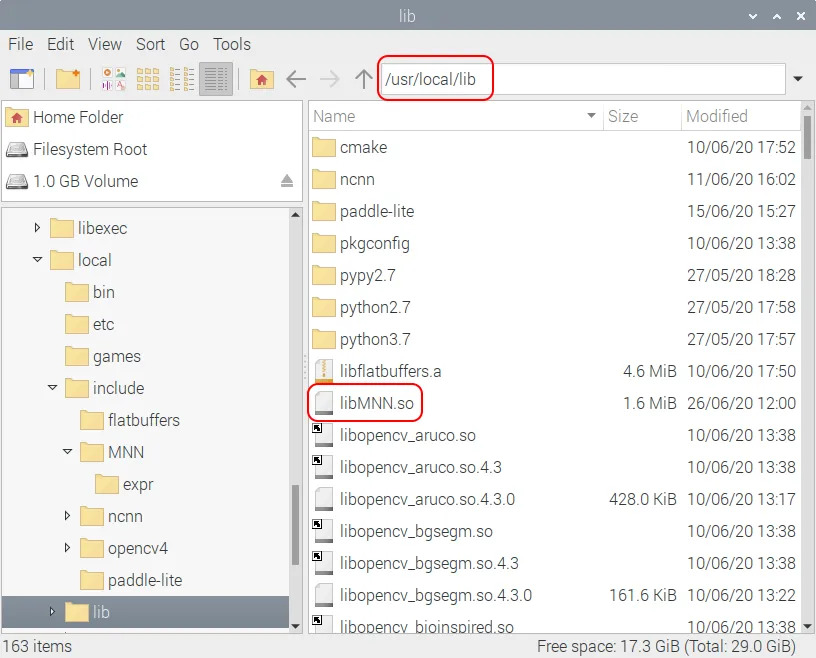
Task: Expand the libexec folder in the tree
Action: click(37, 227)
